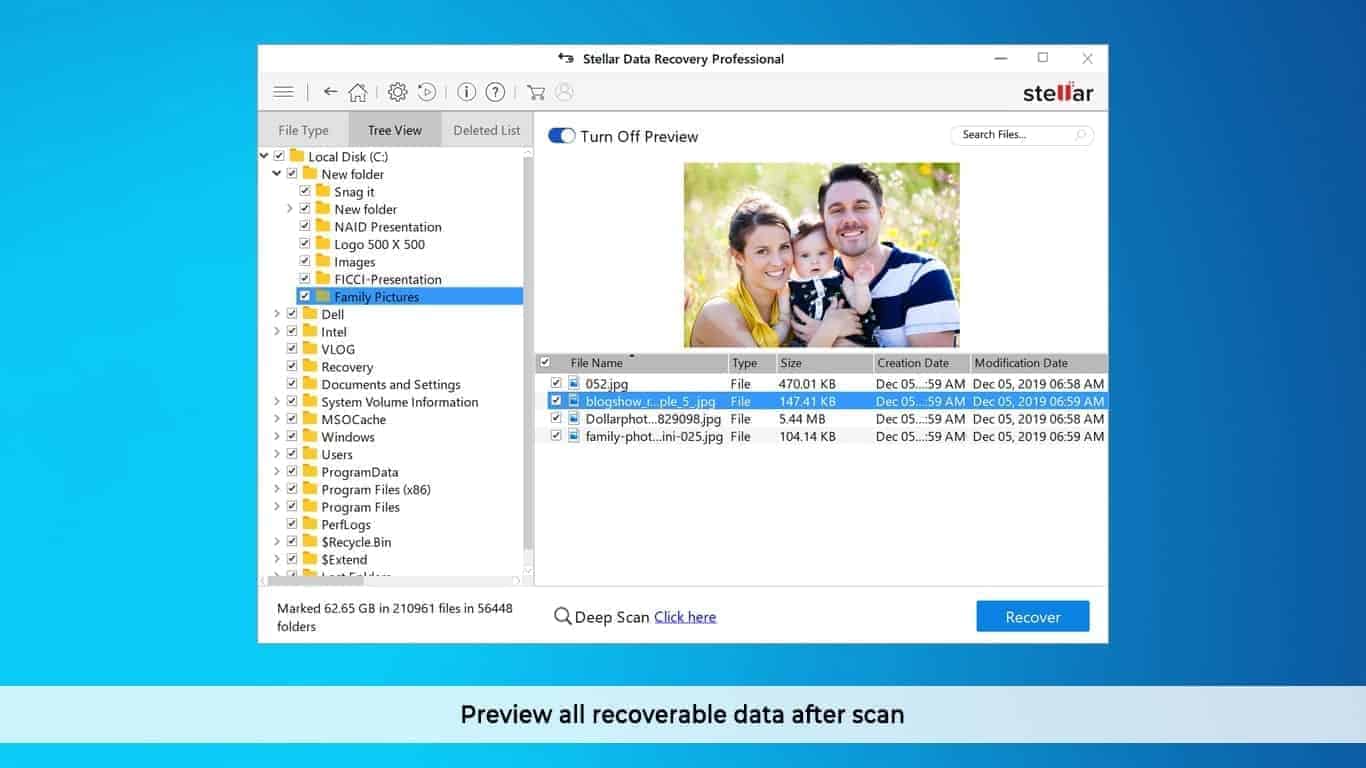
Task: Open the help question mark icon
Action: pos(494,91)
